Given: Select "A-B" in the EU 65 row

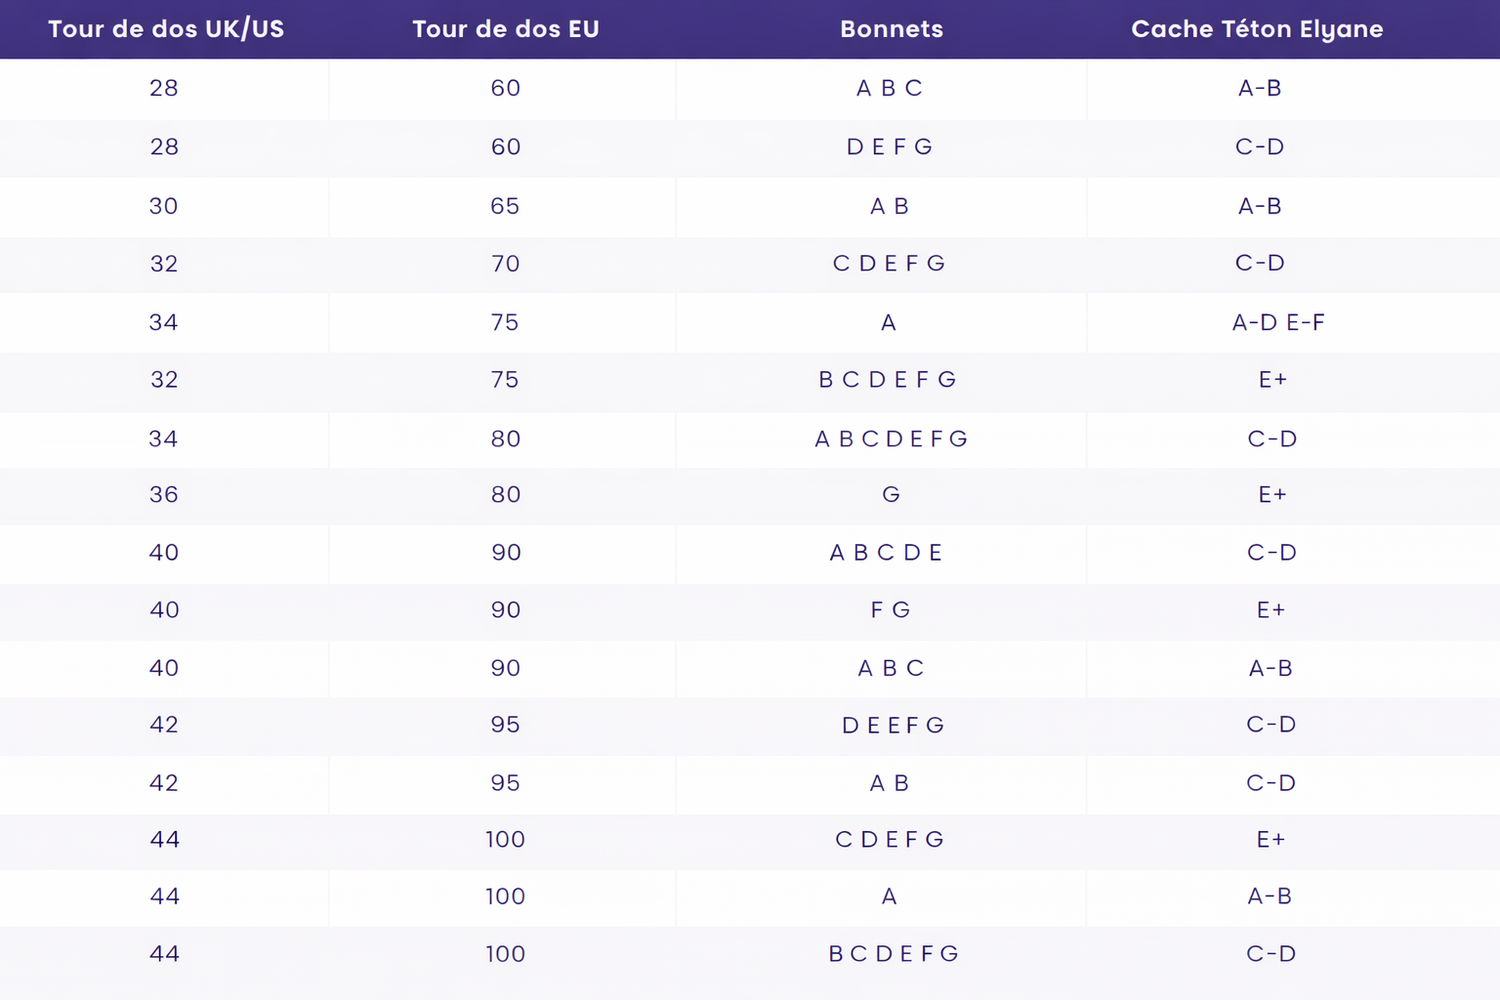Looking at the screenshot, I should click(1260, 206).
